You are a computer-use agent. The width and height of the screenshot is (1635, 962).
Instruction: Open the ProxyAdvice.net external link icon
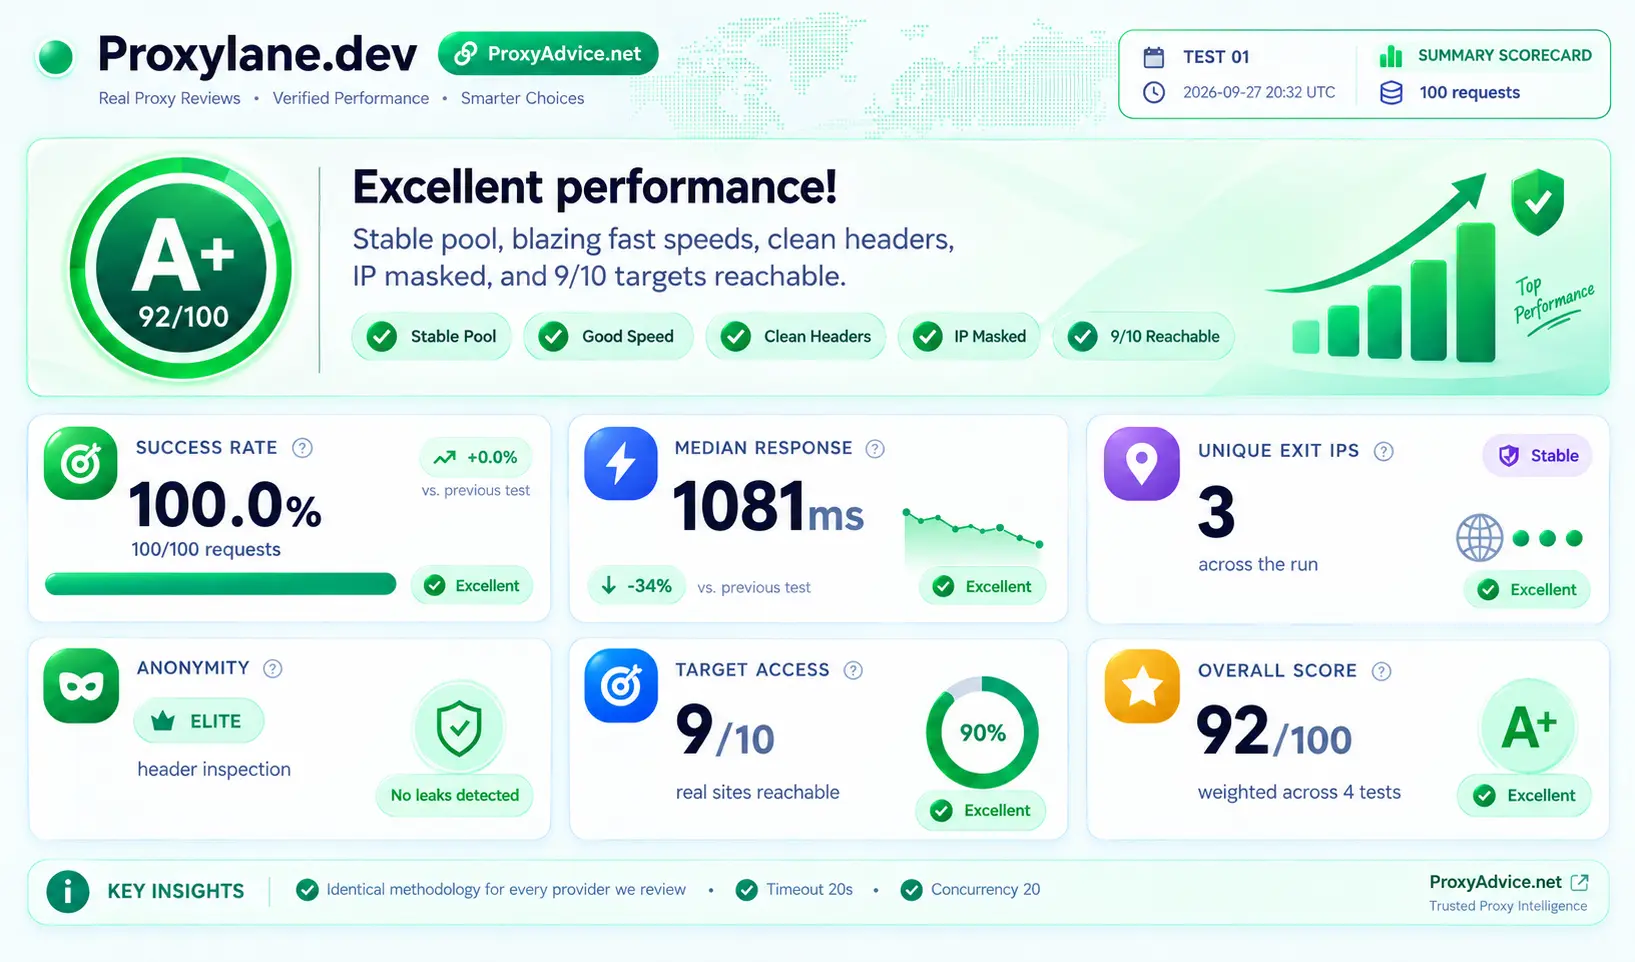point(1580,882)
